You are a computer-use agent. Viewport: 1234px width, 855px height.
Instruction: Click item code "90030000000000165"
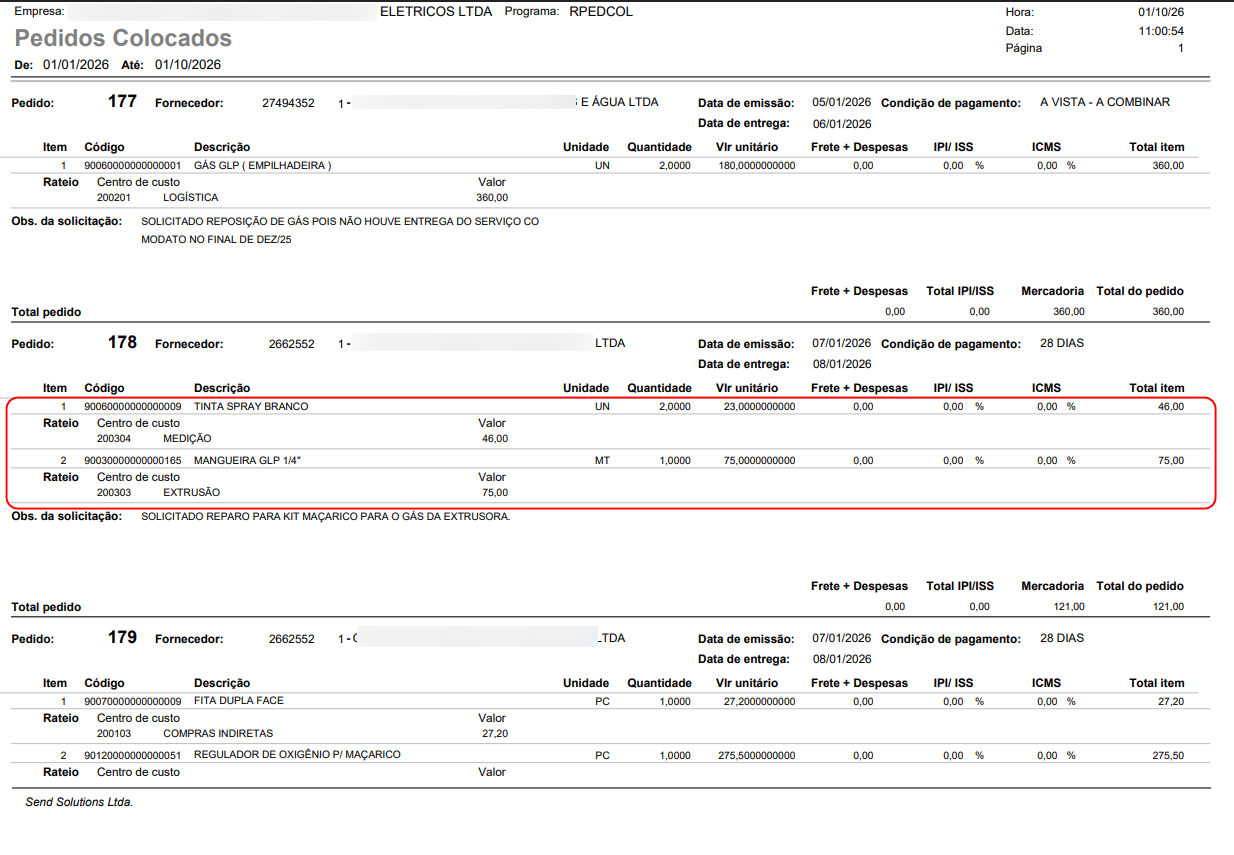pos(133,461)
